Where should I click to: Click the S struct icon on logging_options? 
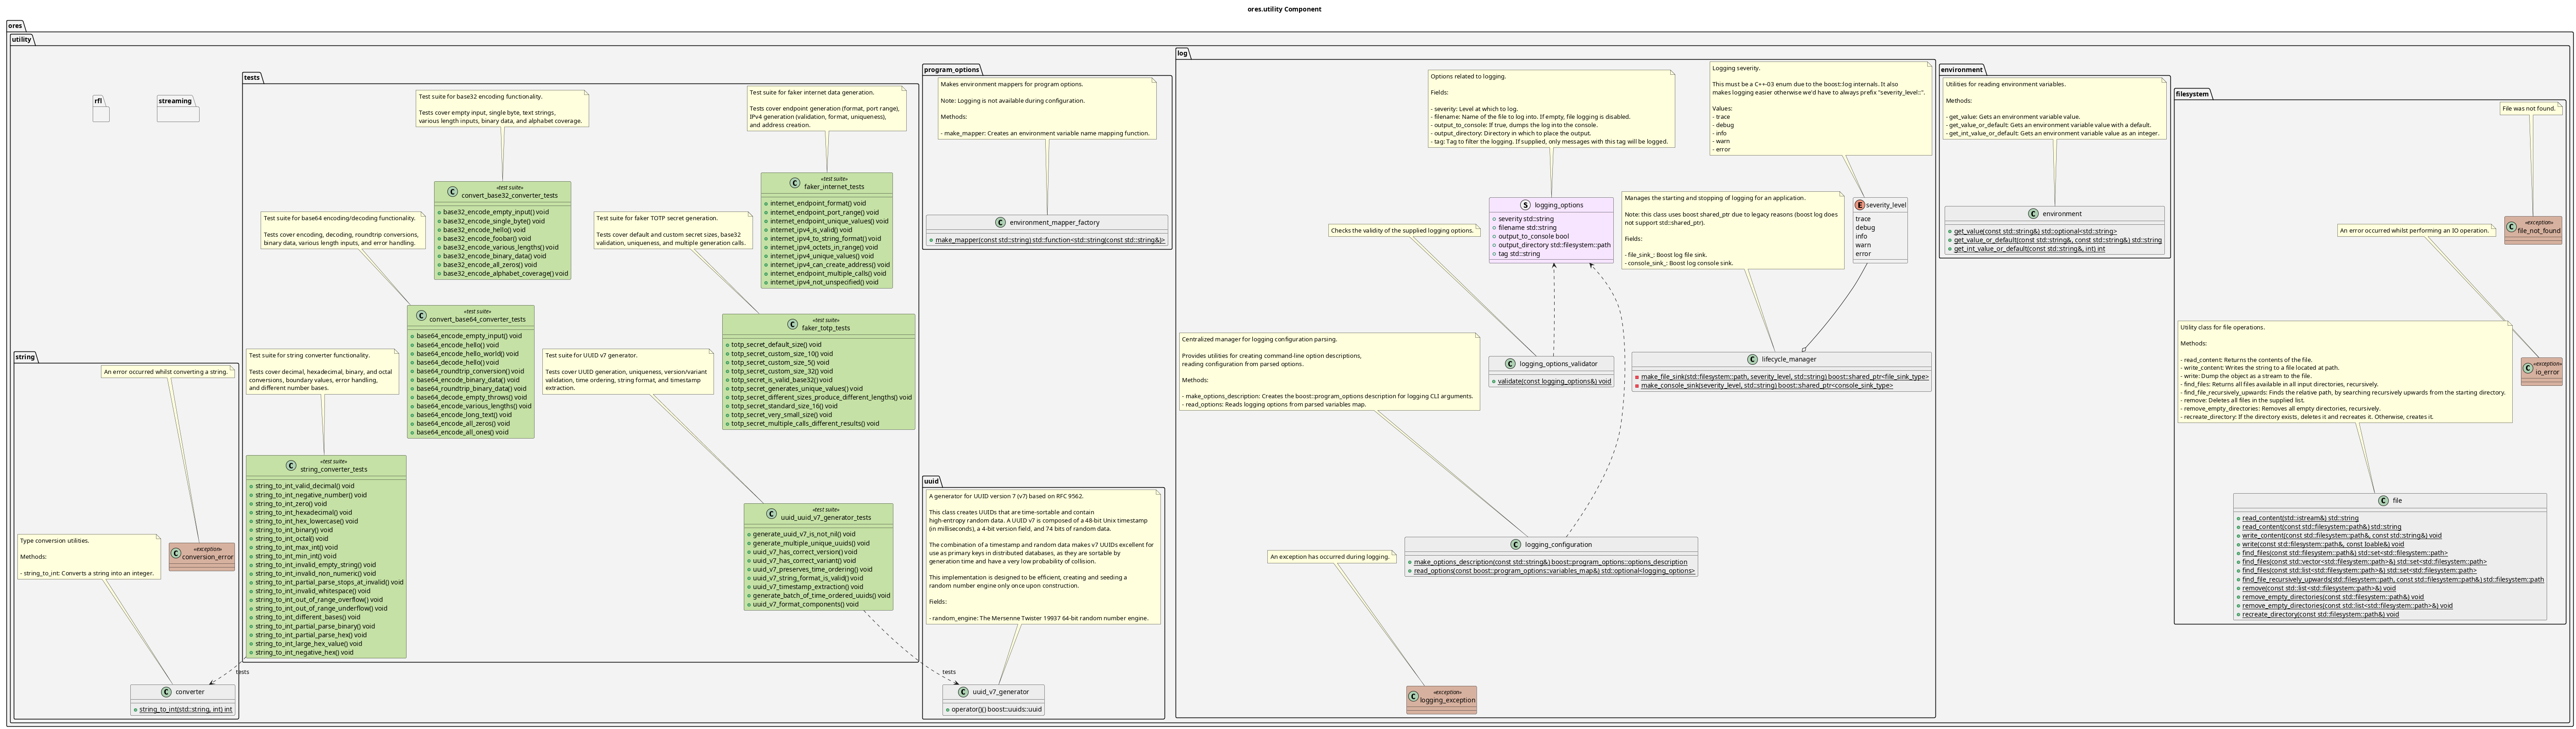[x=1526, y=205]
